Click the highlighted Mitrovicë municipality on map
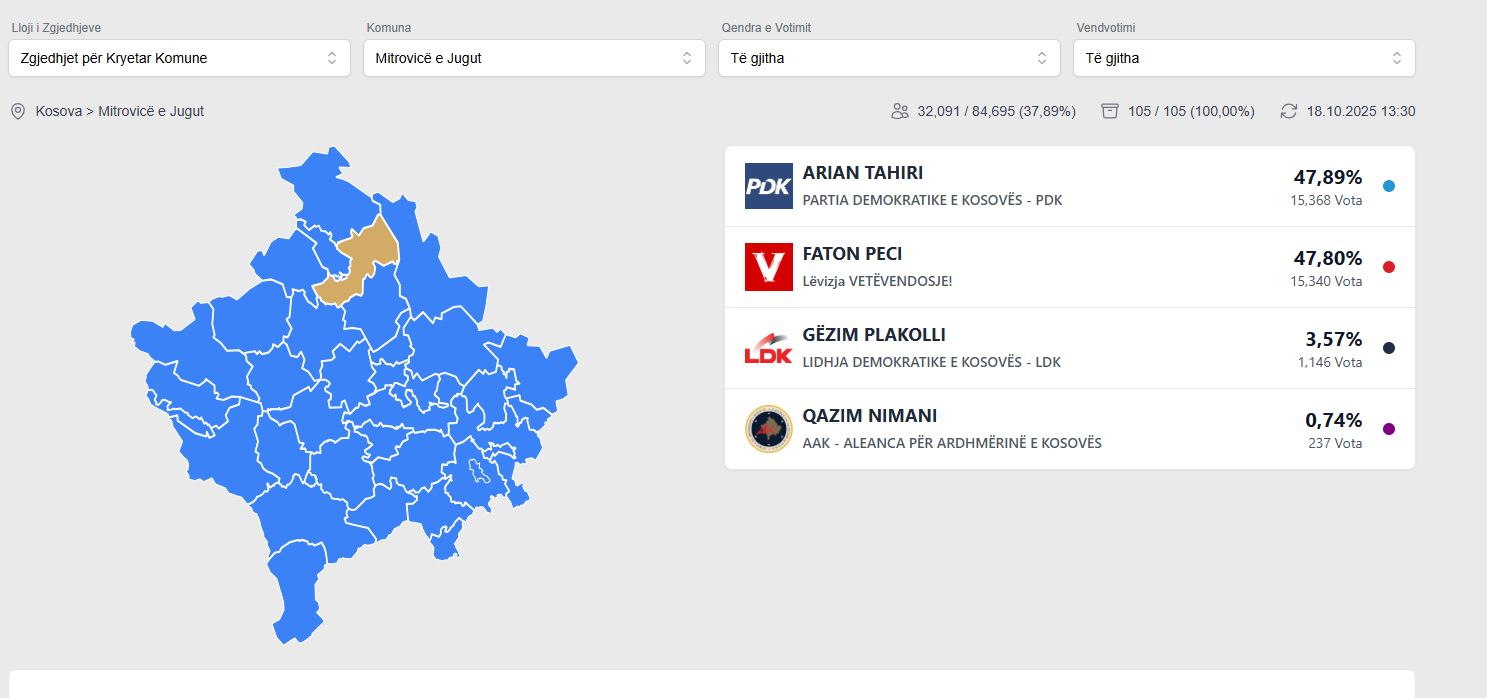 (360, 264)
